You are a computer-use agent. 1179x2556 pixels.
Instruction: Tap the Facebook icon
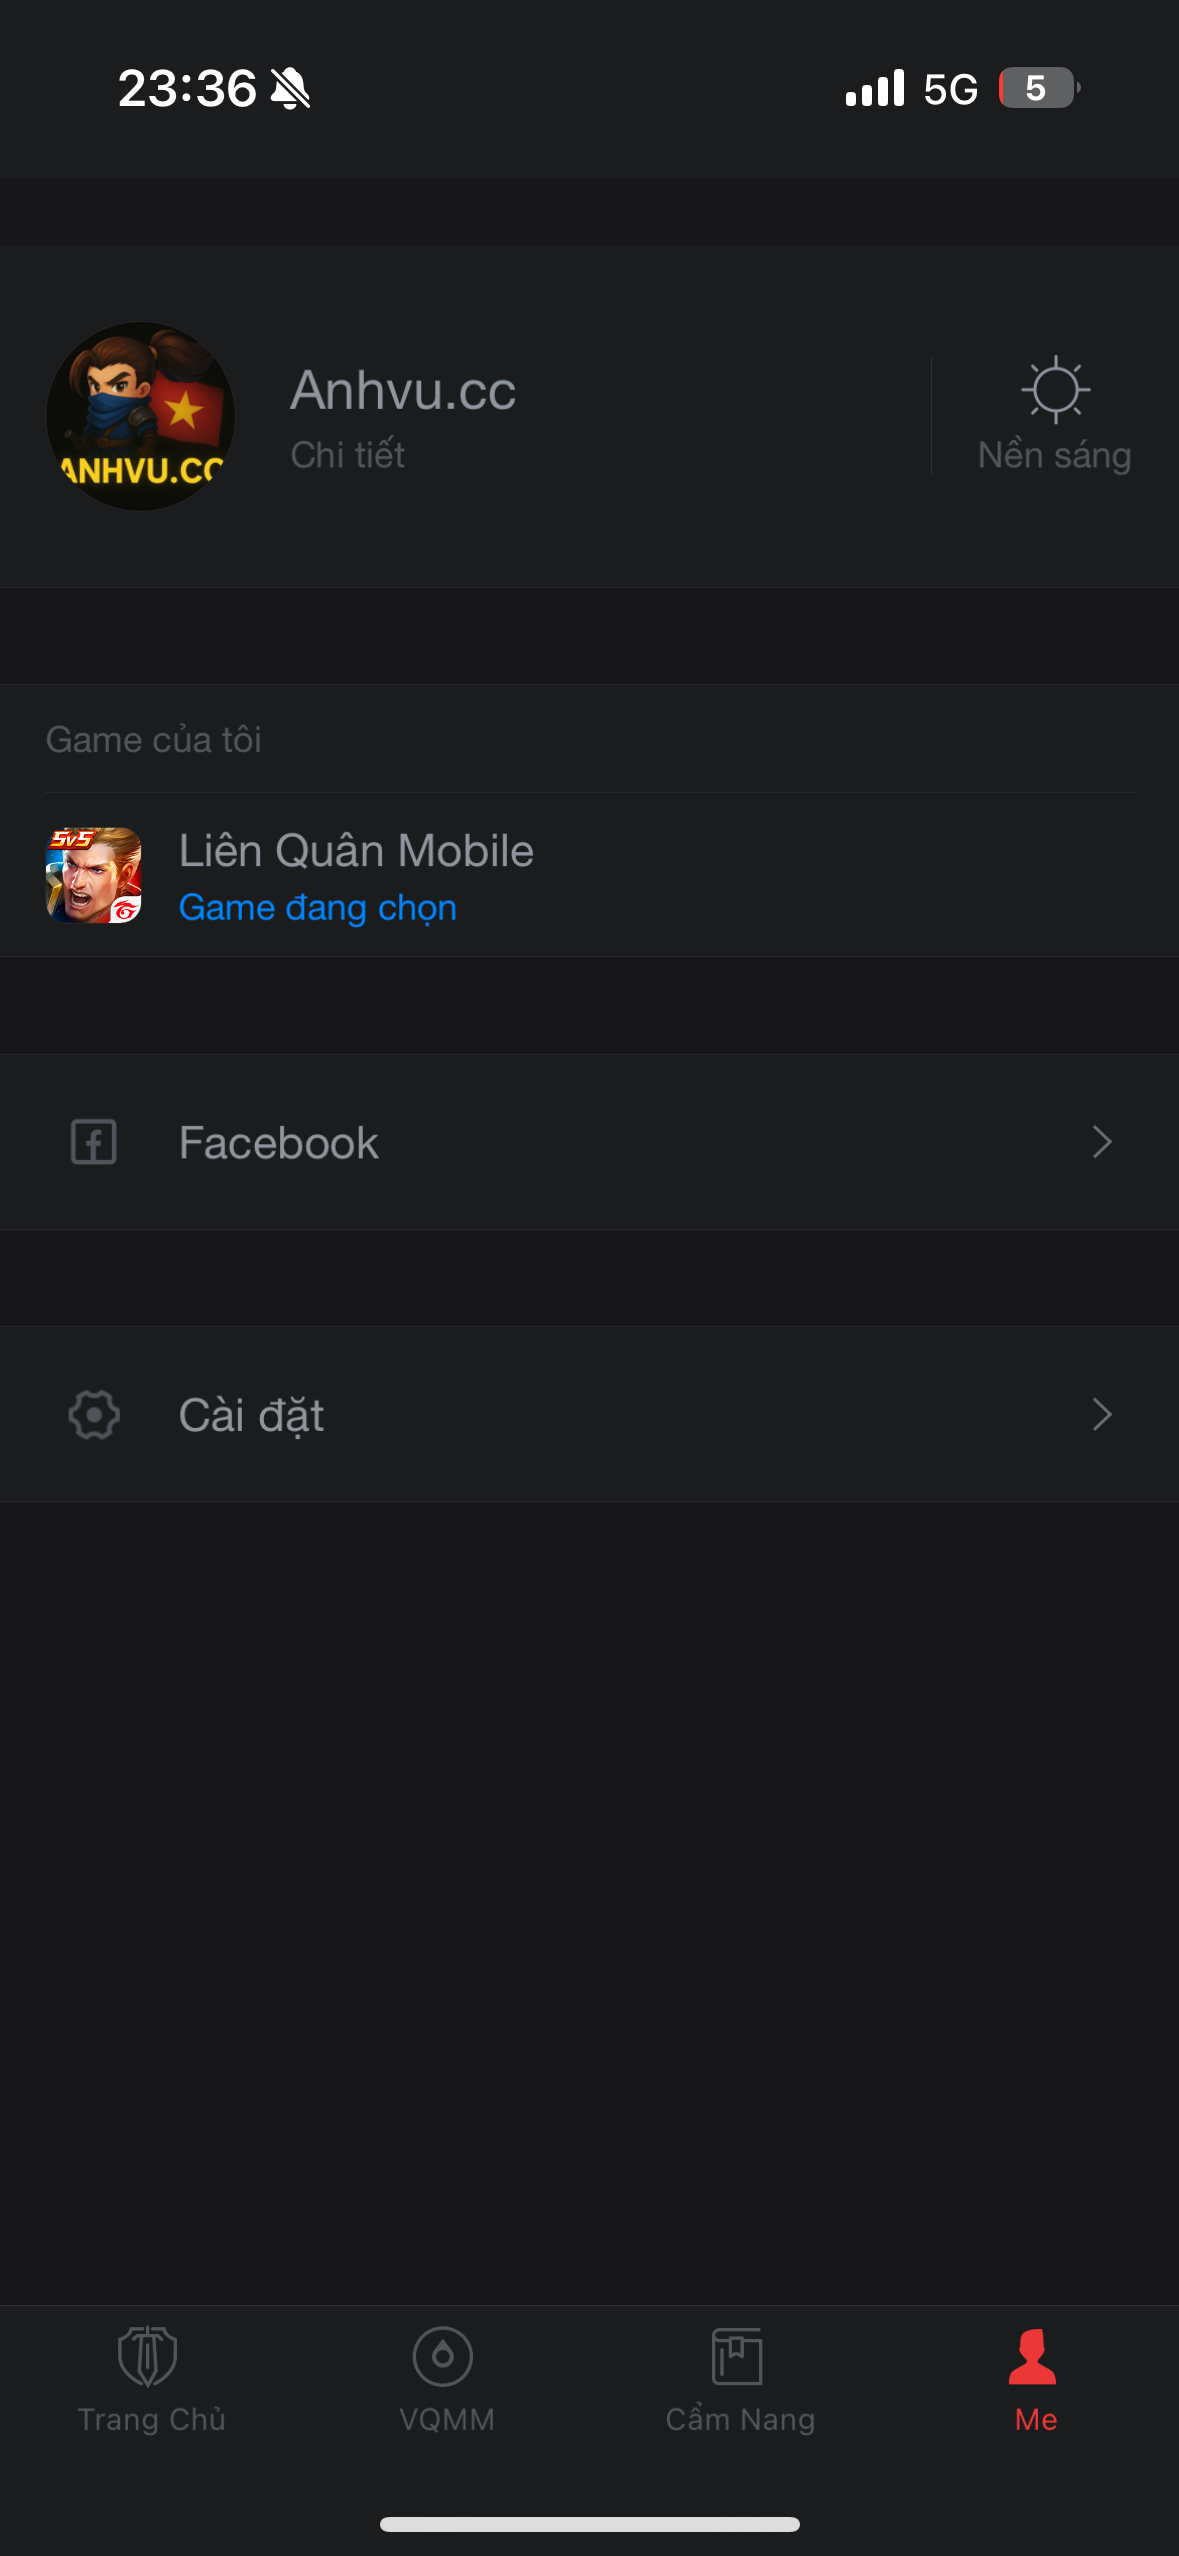coord(93,1141)
